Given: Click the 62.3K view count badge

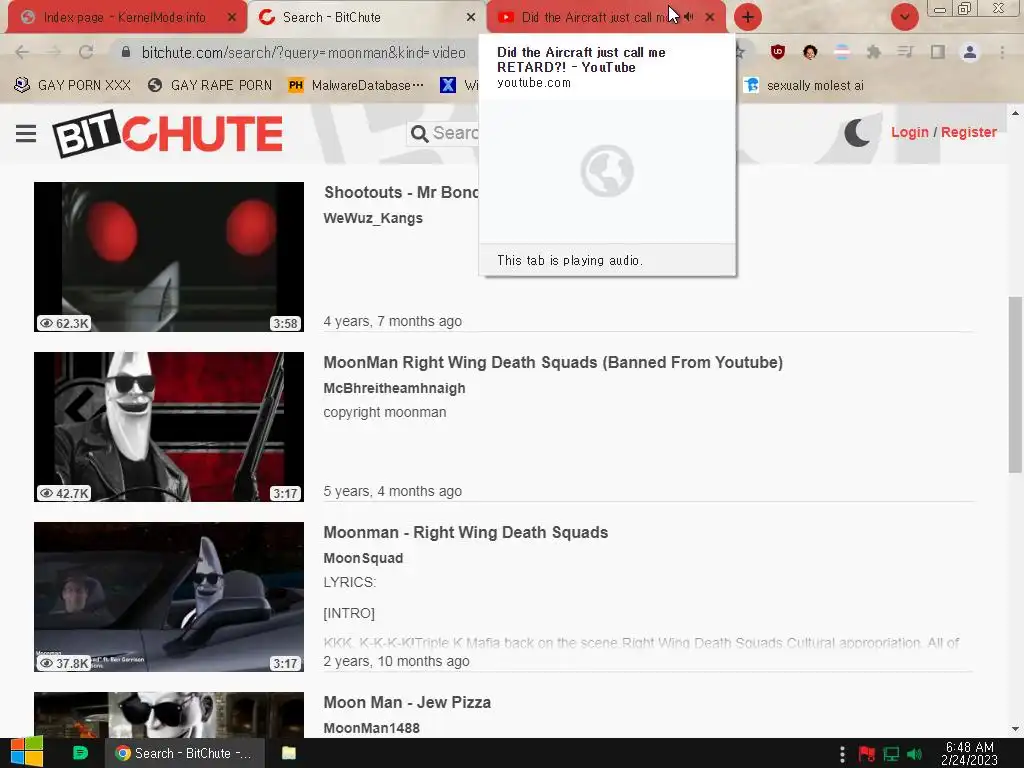Looking at the screenshot, I should [x=64, y=323].
